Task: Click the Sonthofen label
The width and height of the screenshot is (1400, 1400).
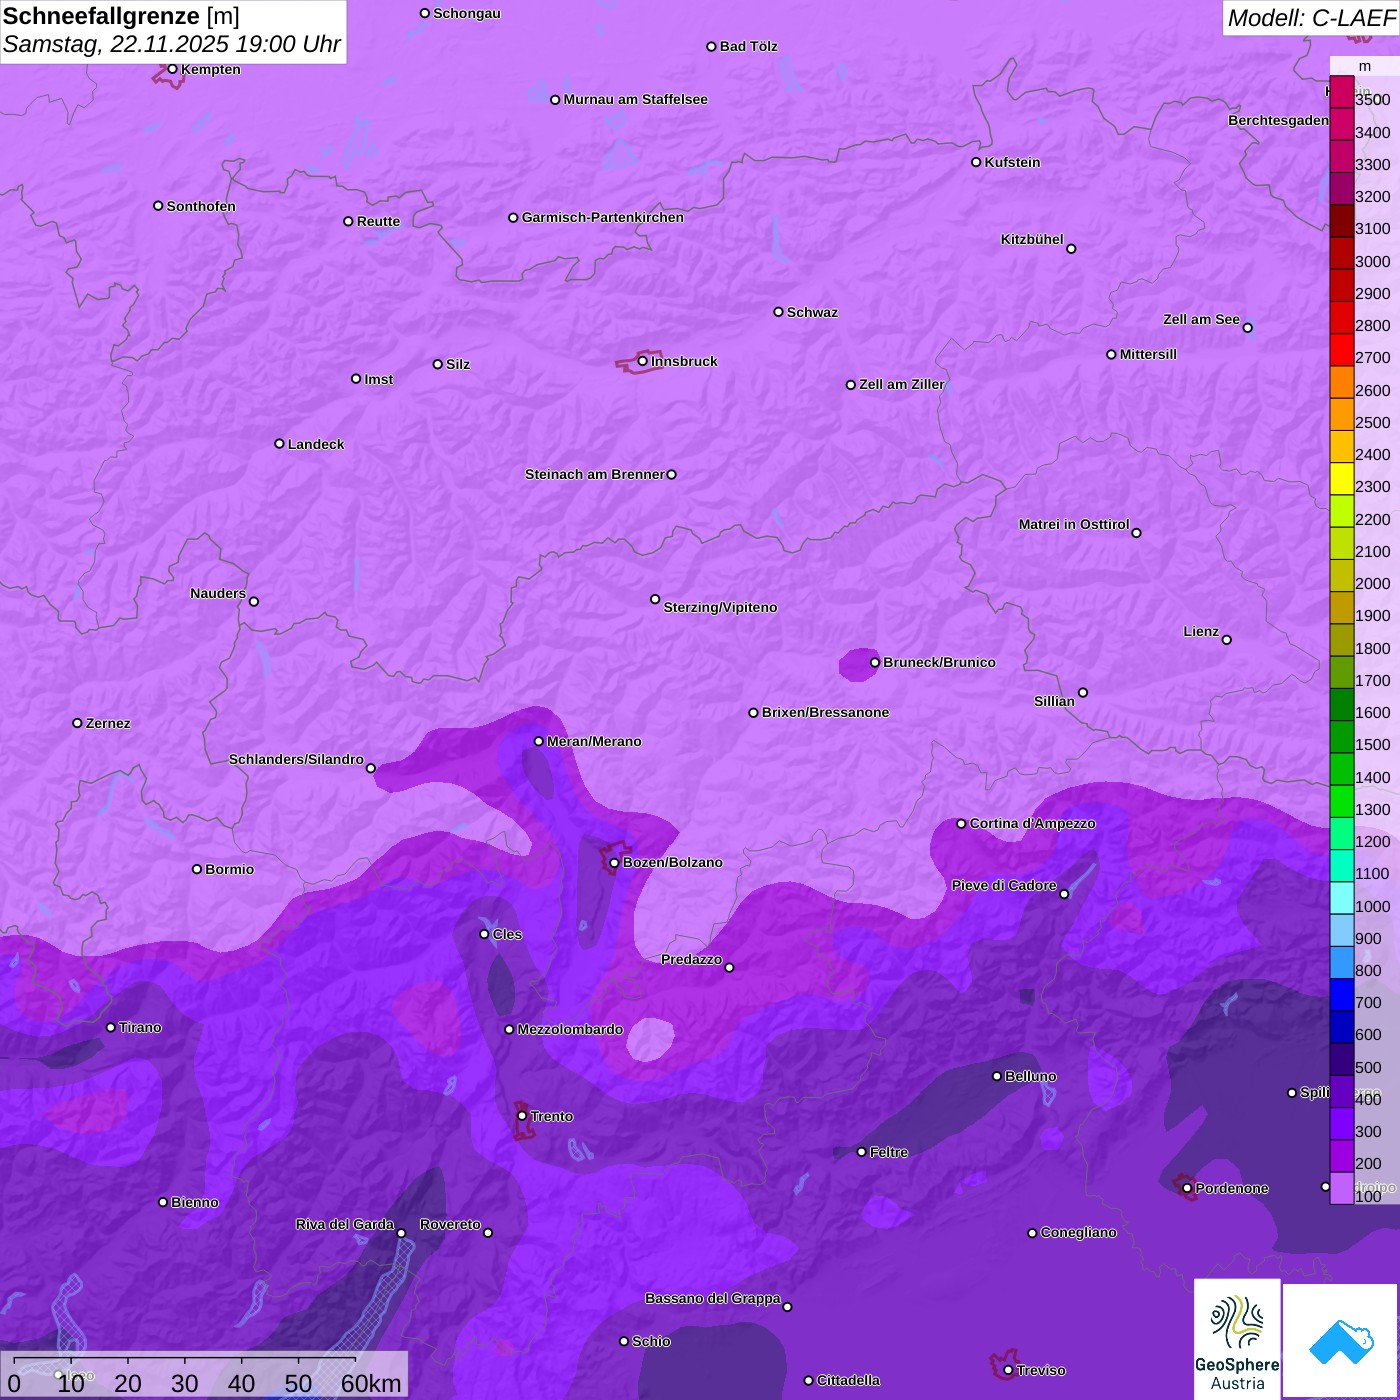Action: click(x=201, y=206)
